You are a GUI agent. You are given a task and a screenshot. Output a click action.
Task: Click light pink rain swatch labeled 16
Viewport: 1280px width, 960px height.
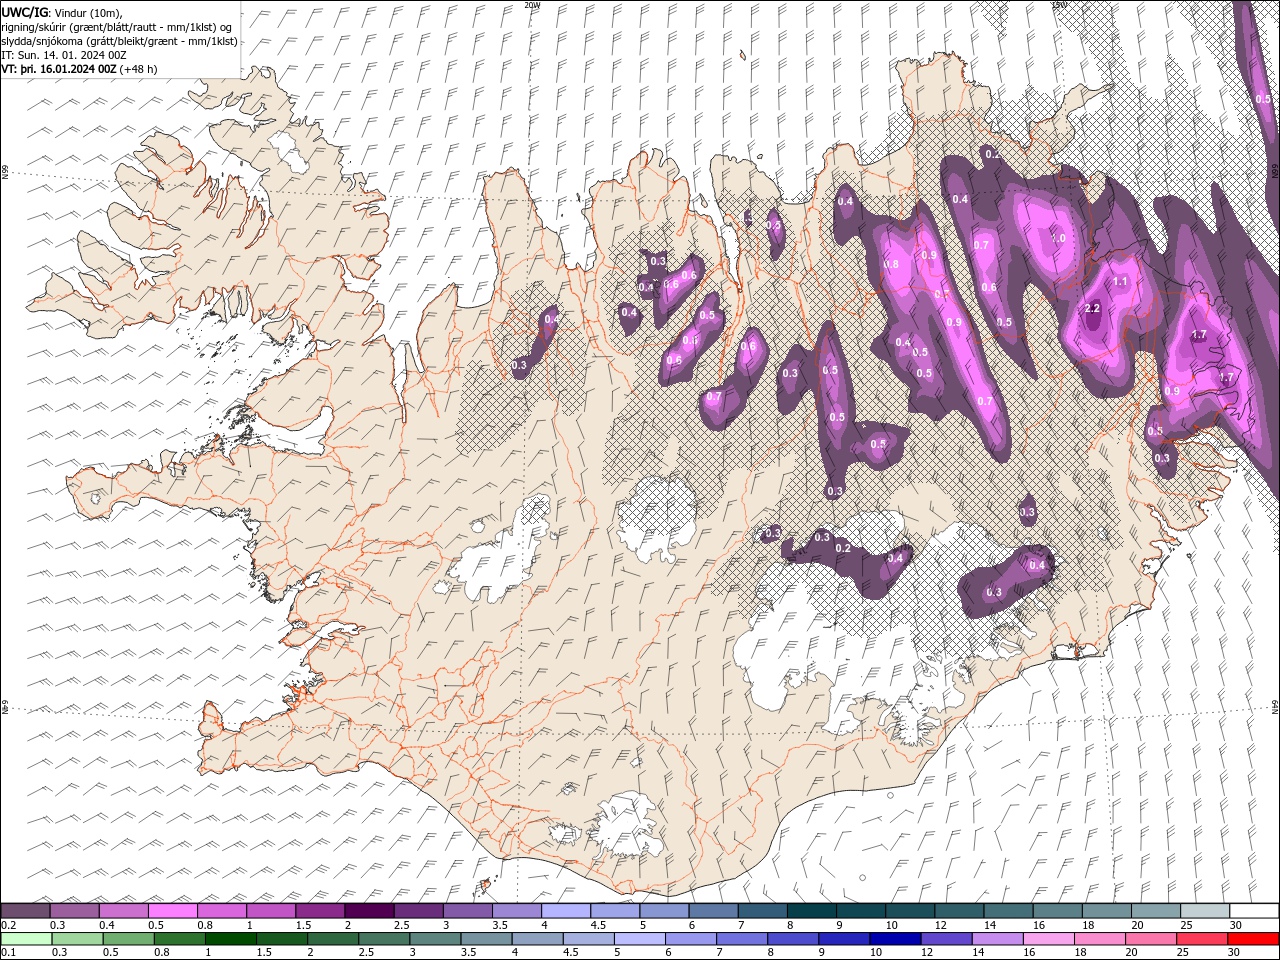tap(1048, 939)
